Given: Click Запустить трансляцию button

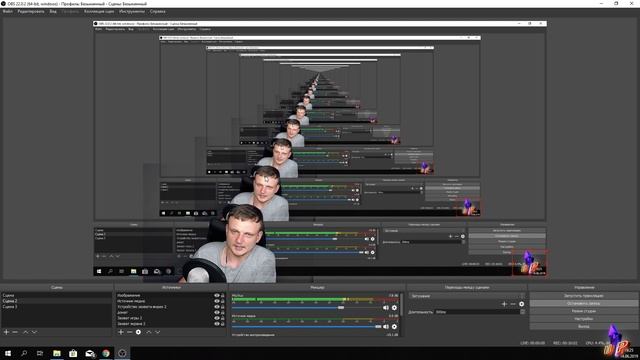Looking at the screenshot, I should pyautogui.click(x=584, y=296).
